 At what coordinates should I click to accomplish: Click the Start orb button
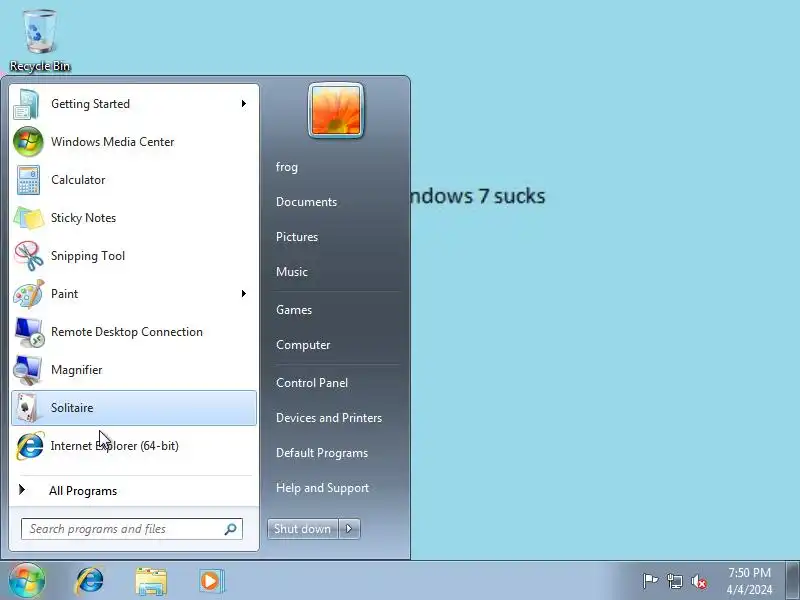27,581
